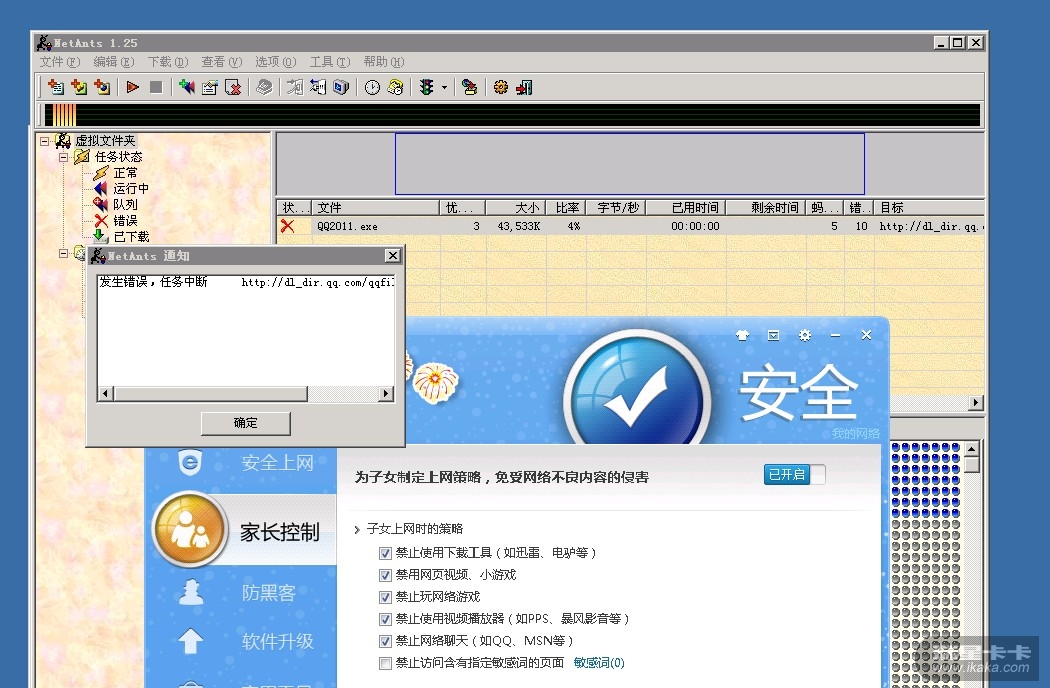Uncheck 禁用网页视频、小游戏 checkbox
Viewport: 1050px width, 688px height.
(x=385, y=575)
